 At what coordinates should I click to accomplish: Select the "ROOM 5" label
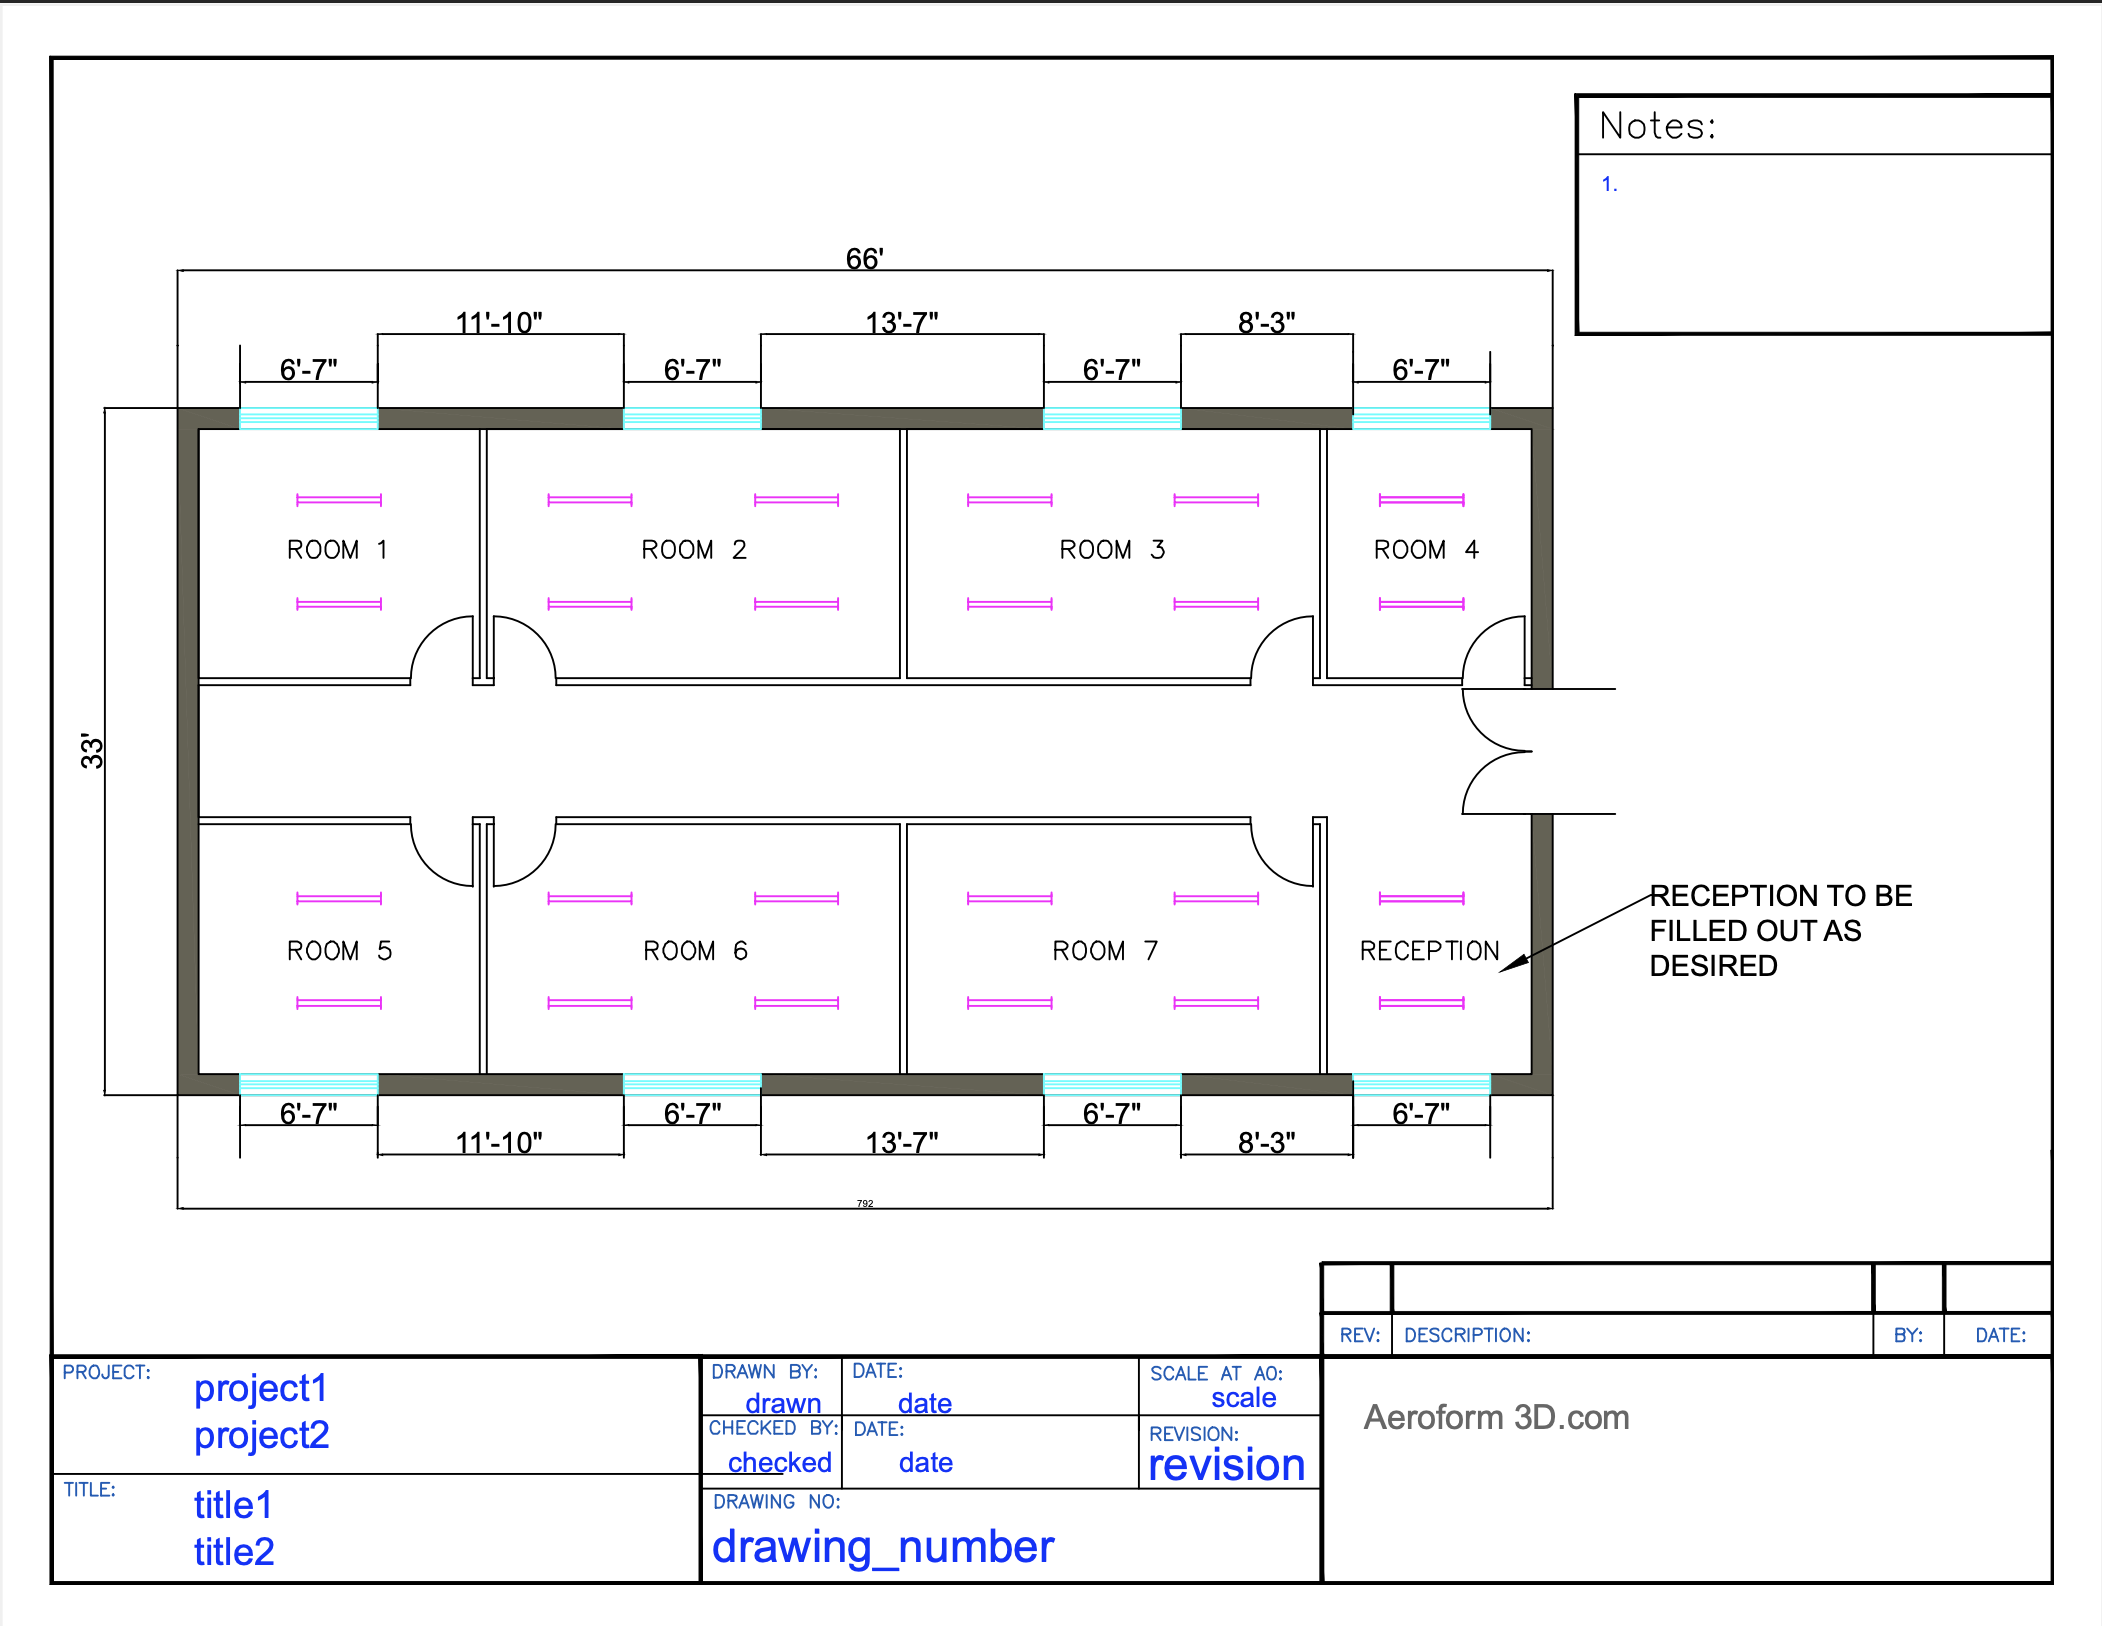point(339,951)
